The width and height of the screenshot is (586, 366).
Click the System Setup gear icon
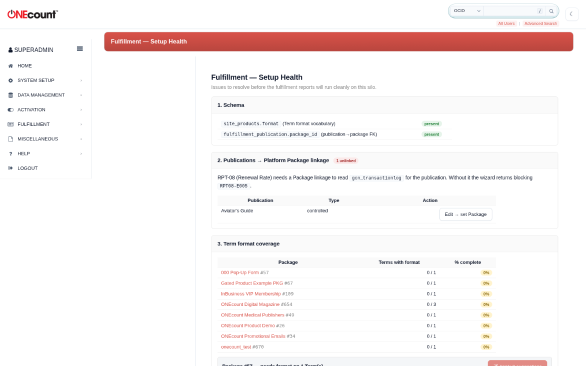pos(10,80)
